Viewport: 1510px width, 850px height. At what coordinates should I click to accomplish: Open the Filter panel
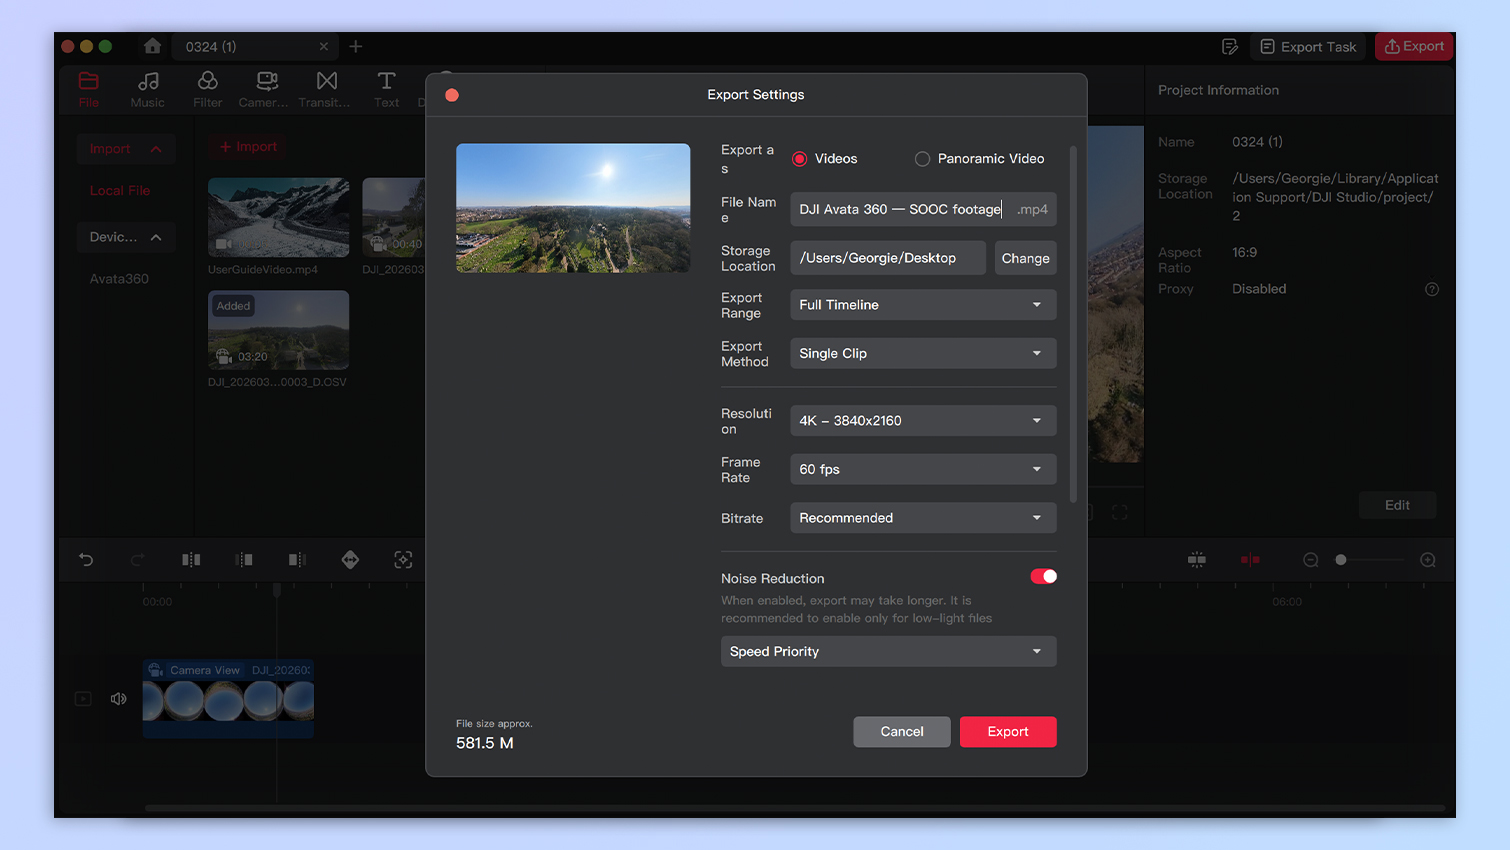click(207, 90)
